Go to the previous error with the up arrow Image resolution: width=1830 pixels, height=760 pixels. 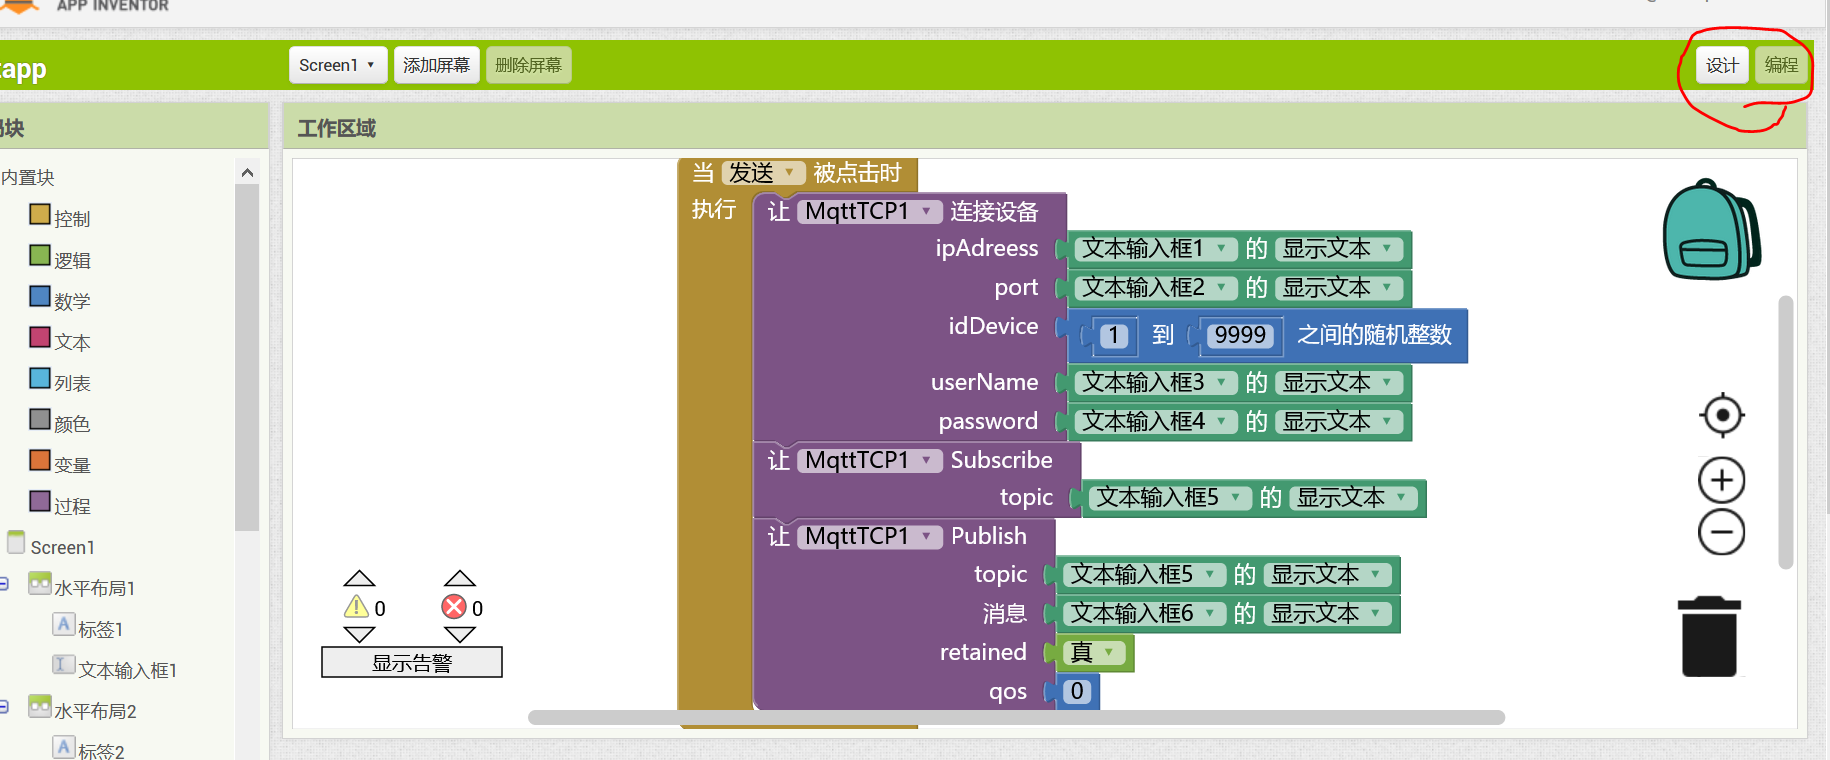click(460, 579)
